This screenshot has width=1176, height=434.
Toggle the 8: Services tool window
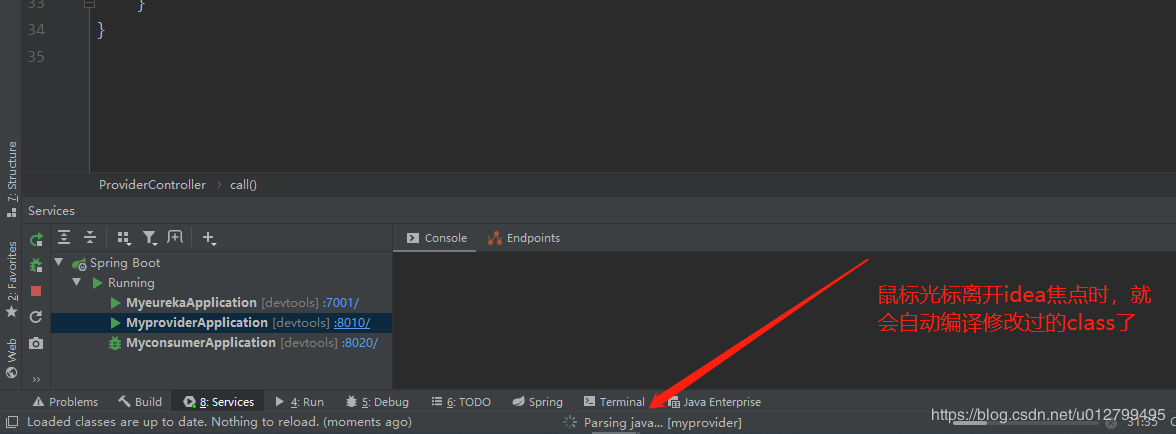pyautogui.click(x=219, y=402)
